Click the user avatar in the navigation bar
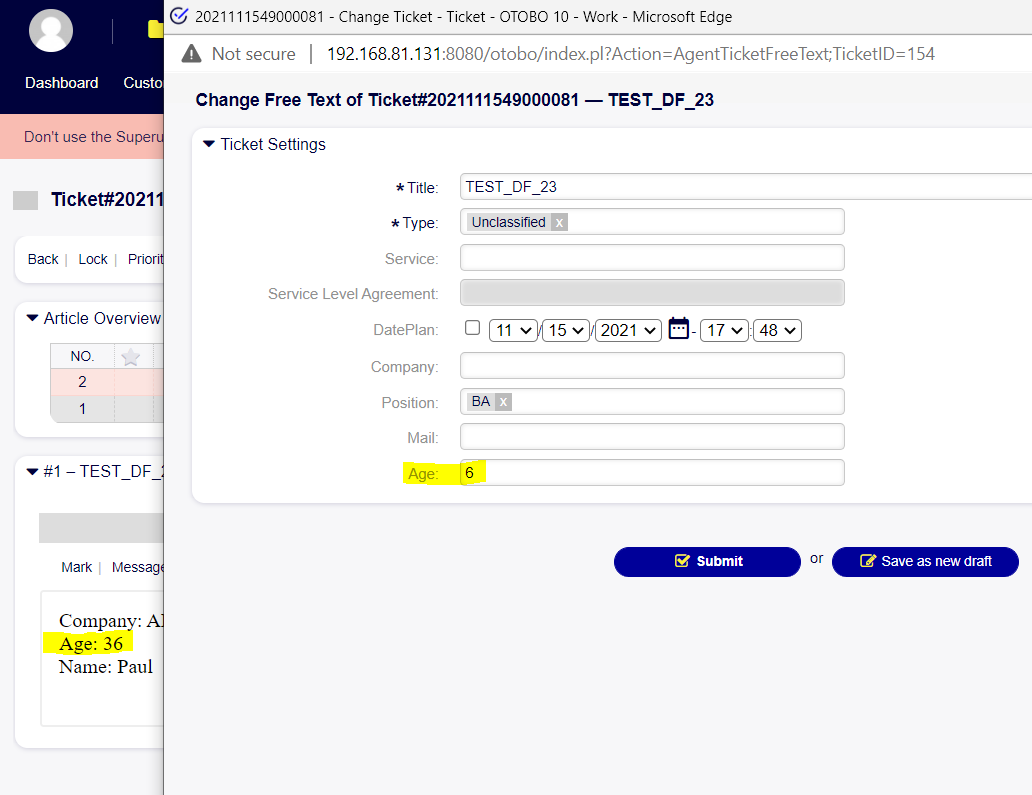The image size is (1032, 795). coord(51,31)
